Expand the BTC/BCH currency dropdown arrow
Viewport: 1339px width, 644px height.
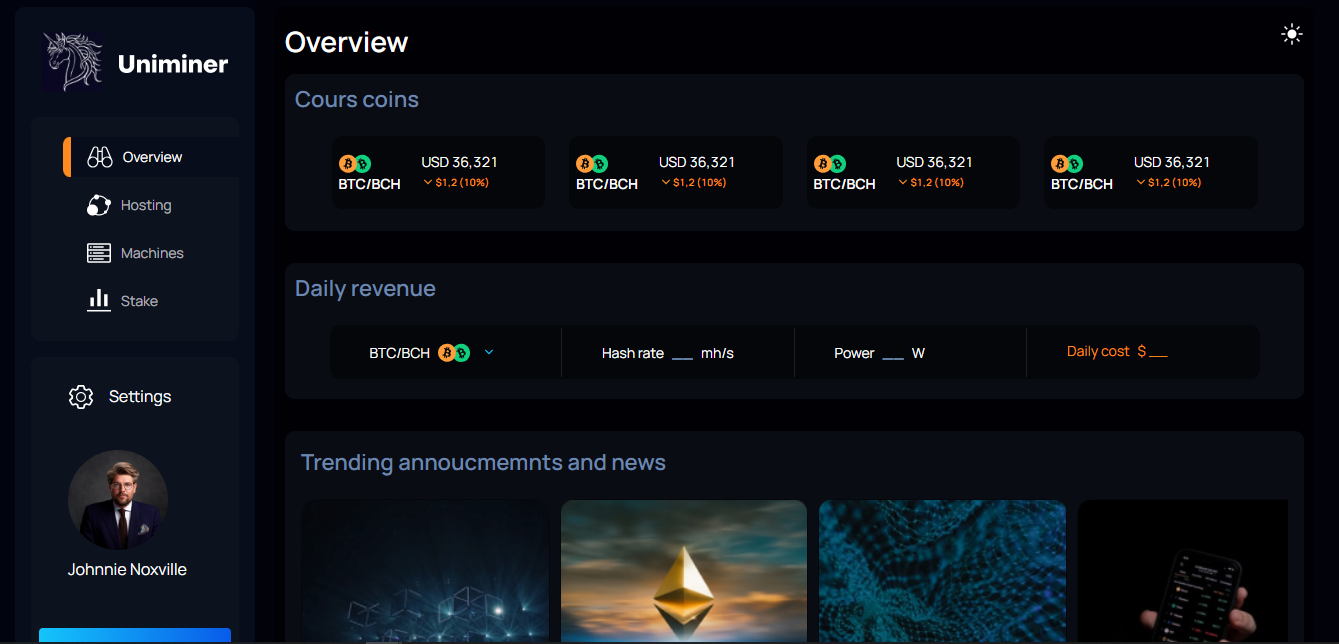(x=489, y=352)
